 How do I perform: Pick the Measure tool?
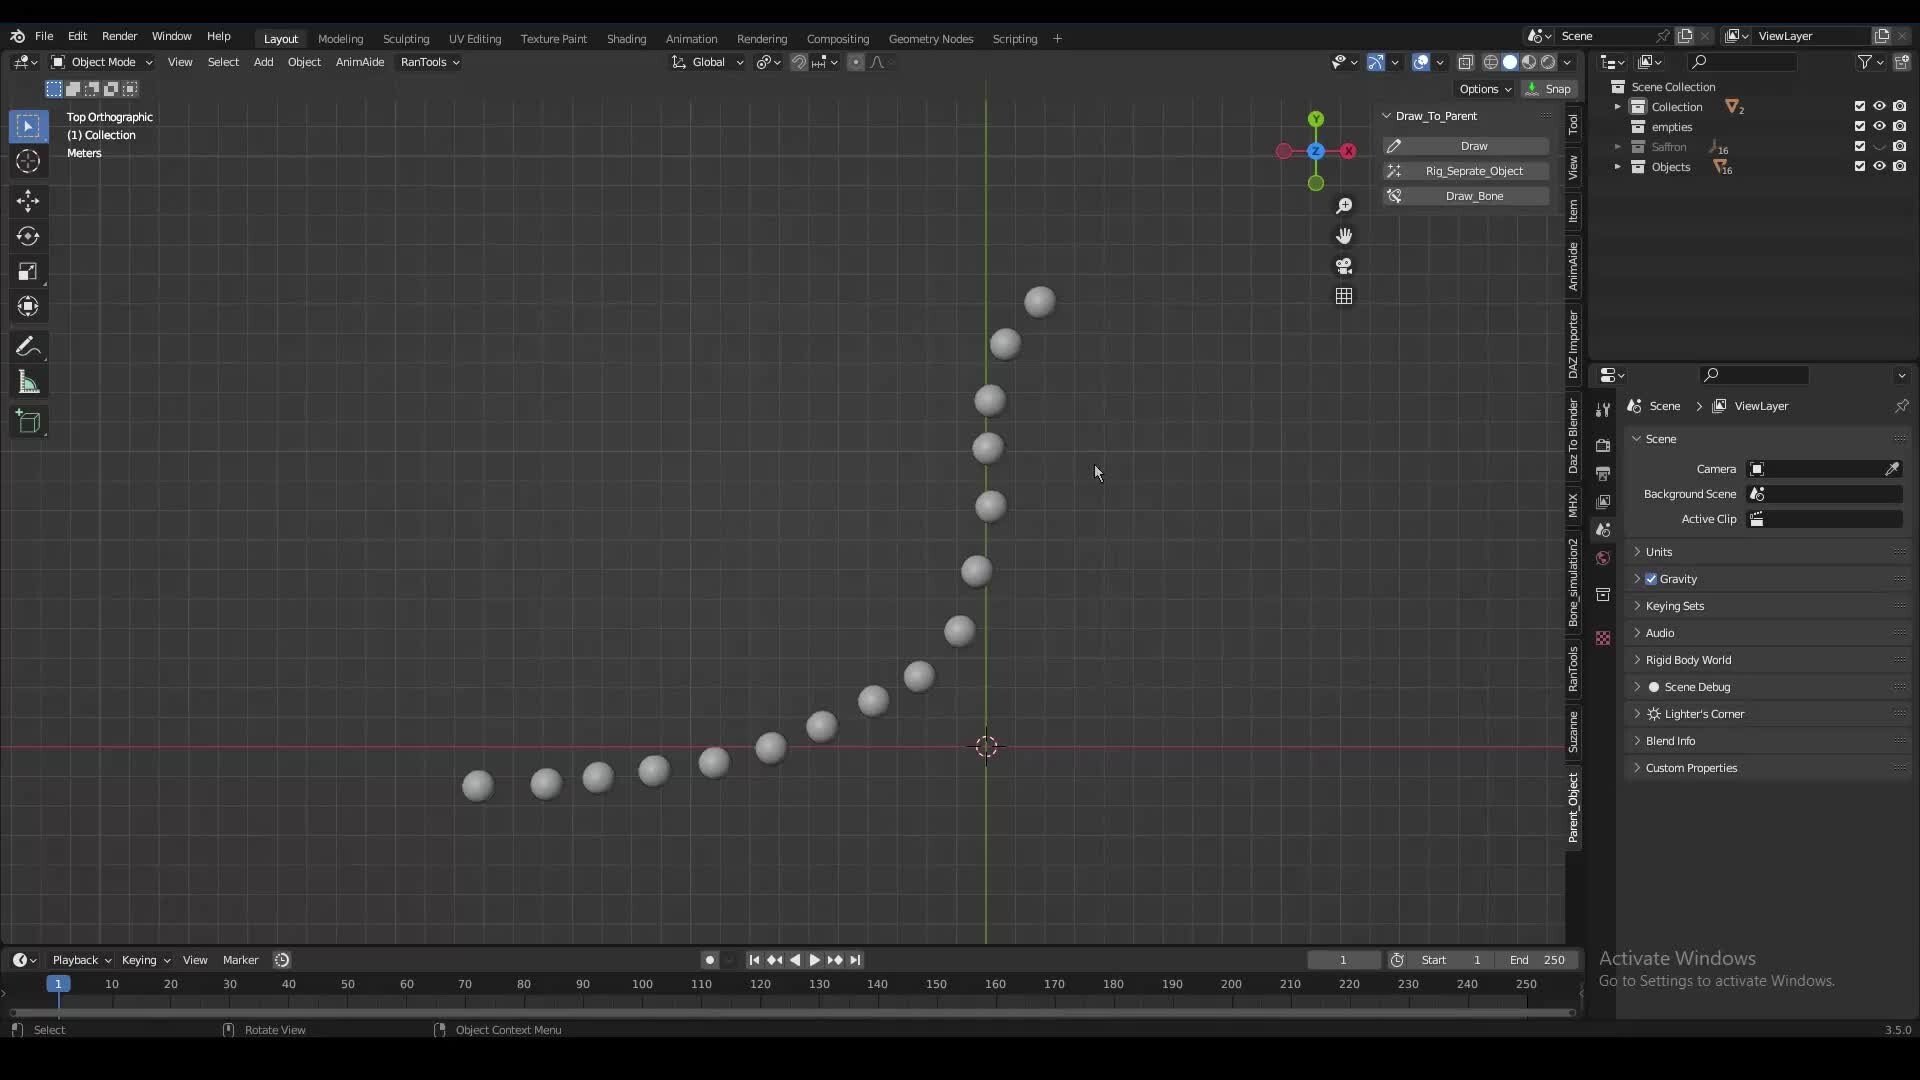tap(28, 381)
